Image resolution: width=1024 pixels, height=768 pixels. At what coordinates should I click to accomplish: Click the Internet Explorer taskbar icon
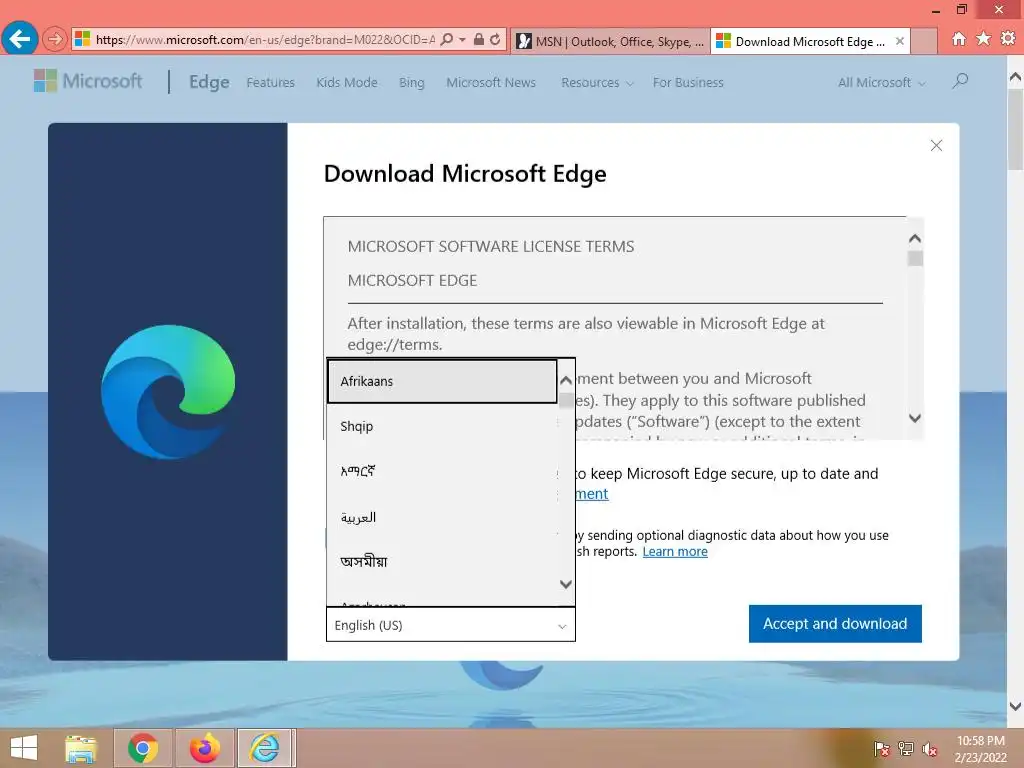coord(264,748)
